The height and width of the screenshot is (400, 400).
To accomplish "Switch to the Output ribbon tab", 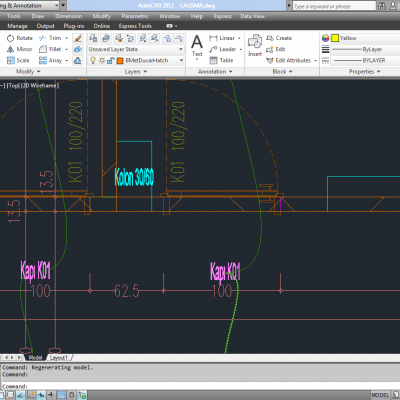I will [45, 26].
